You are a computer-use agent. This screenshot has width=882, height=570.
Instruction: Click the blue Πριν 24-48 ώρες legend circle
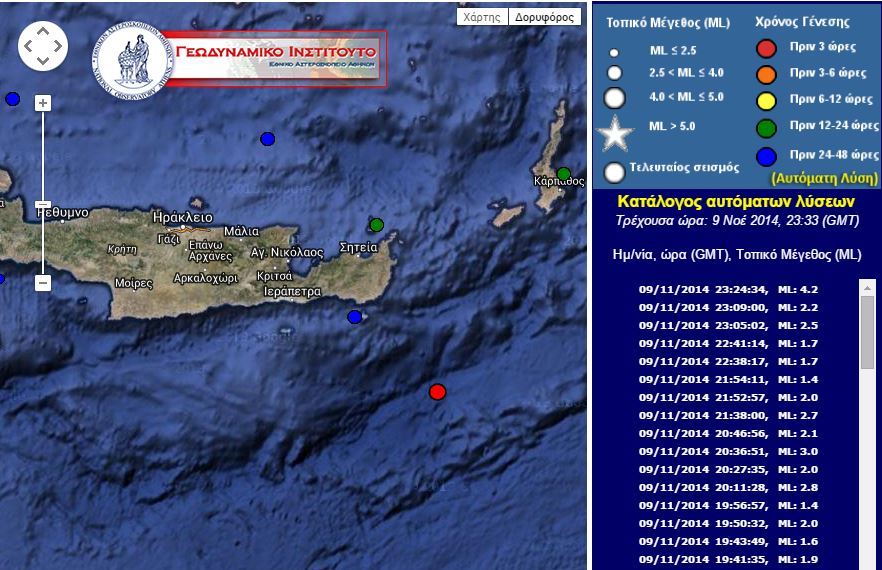[766, 157]
